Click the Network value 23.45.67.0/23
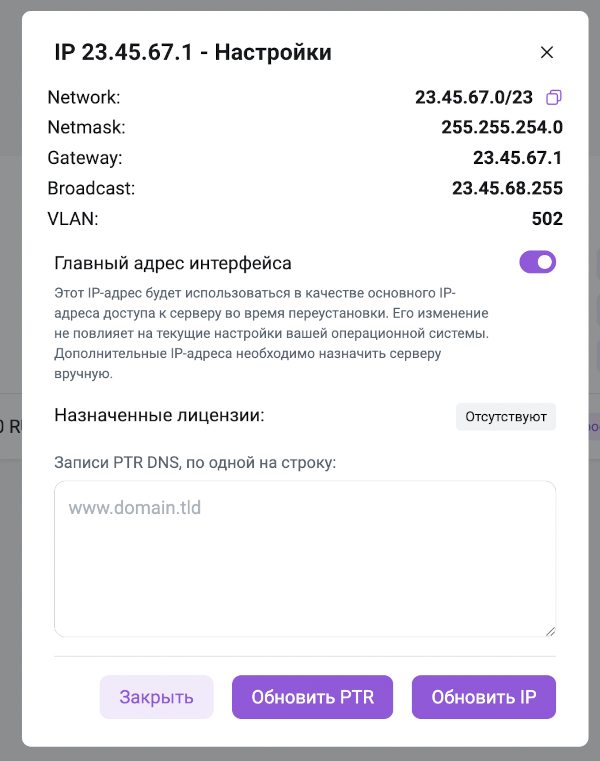Screen dimensions: 600x761 pyautogui.click(x=474, y=98)
